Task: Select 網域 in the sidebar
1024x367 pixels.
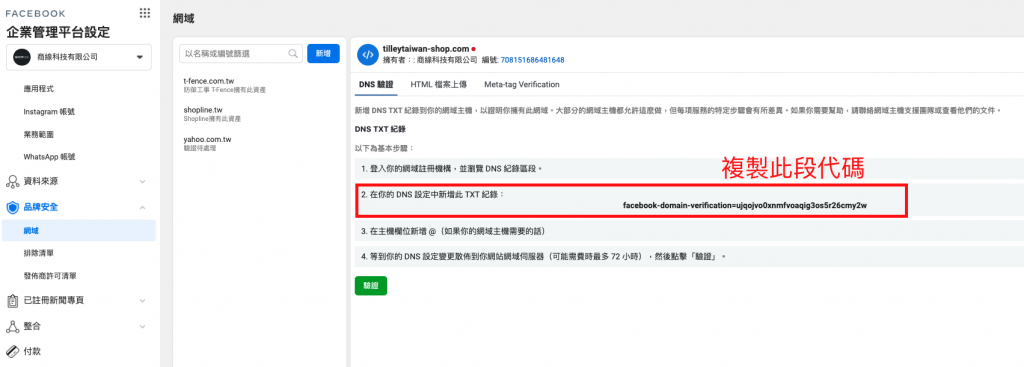Action: tap(78, 231)
